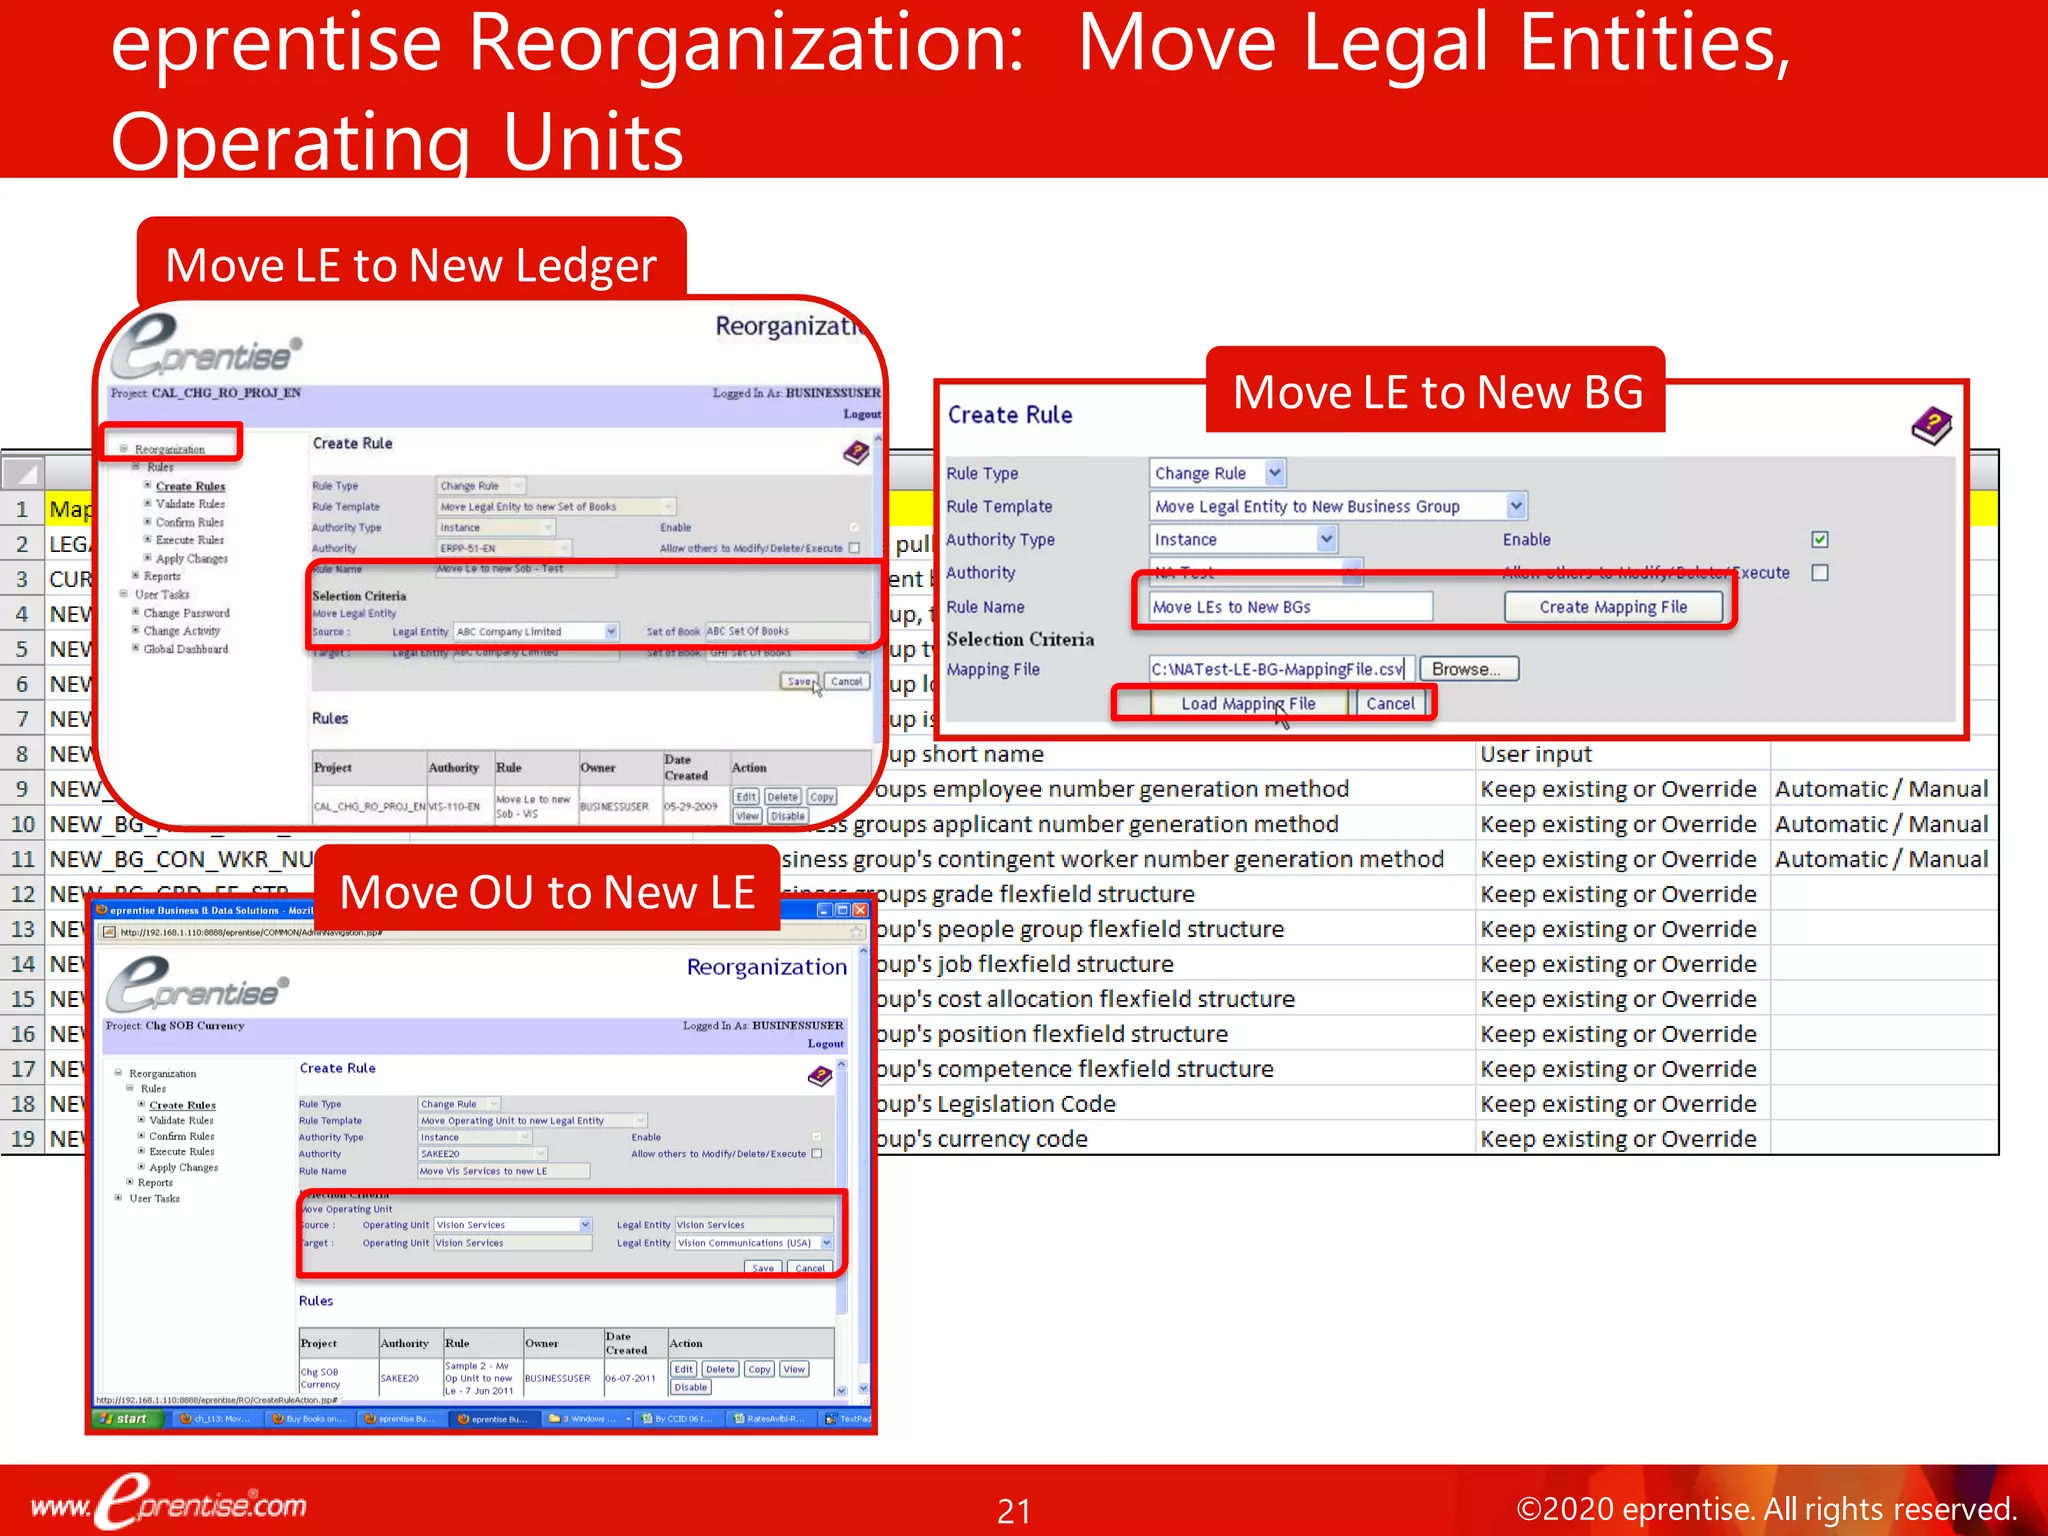2048x1536 pixels.
Task: Open TextPad from the taskbar
Action: (847, 1418)
